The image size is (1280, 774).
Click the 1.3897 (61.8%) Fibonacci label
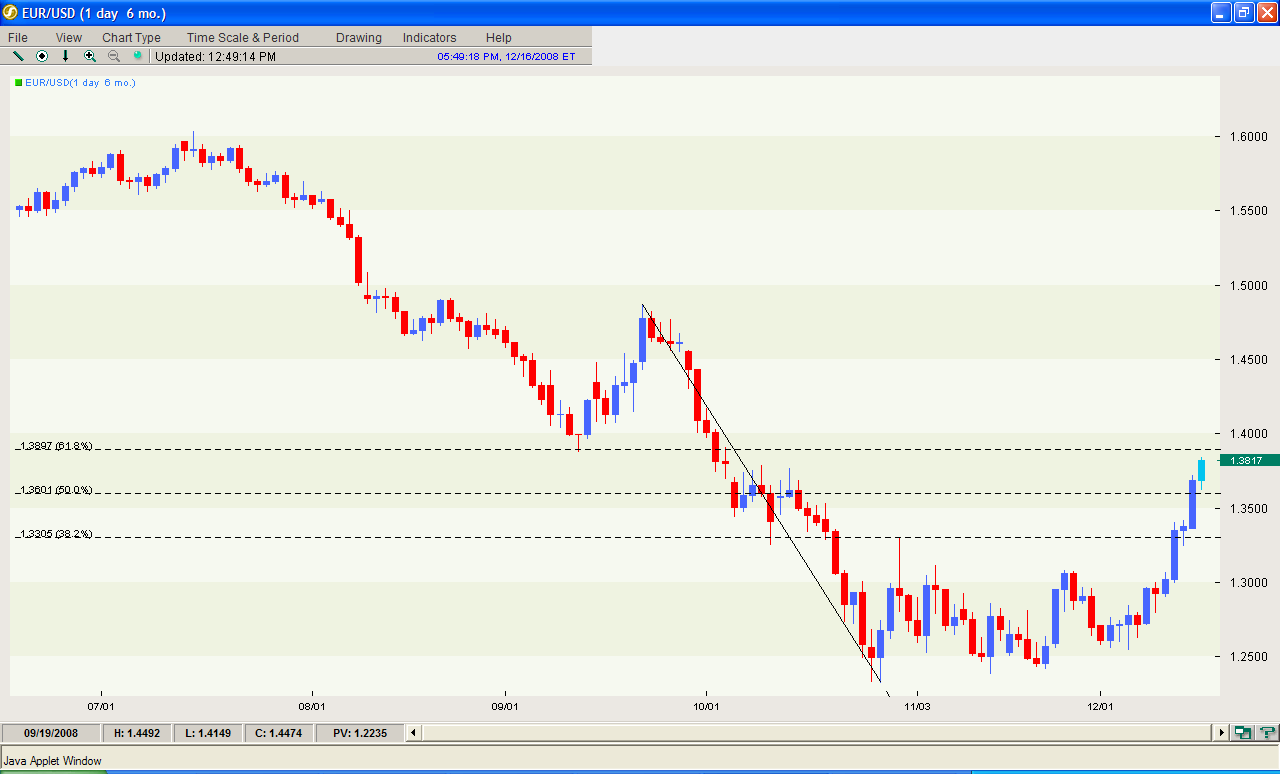point(56,446)
